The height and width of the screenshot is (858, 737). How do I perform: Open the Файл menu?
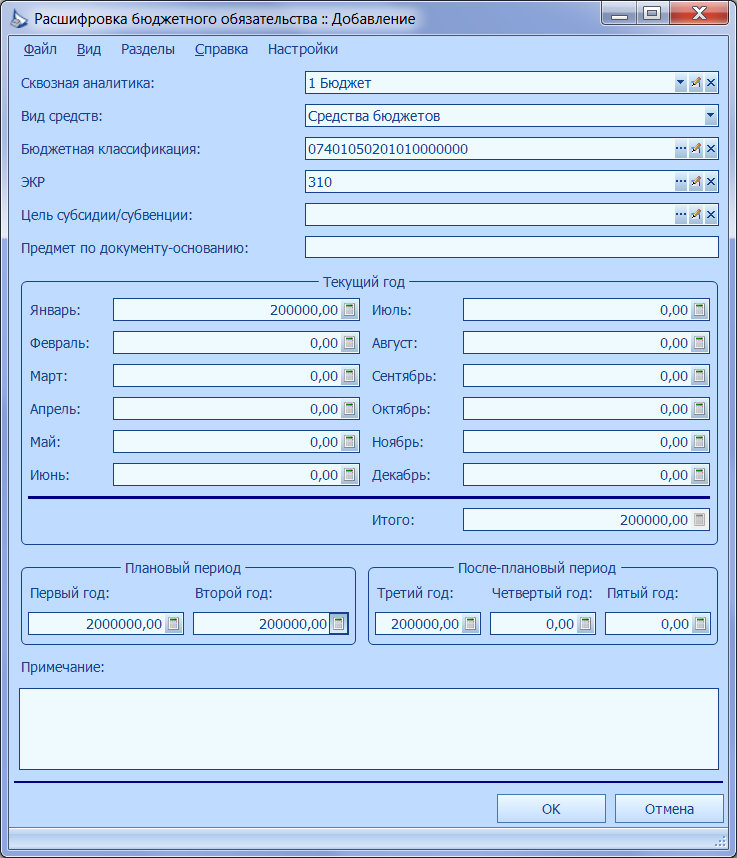(x=40, y=49)
